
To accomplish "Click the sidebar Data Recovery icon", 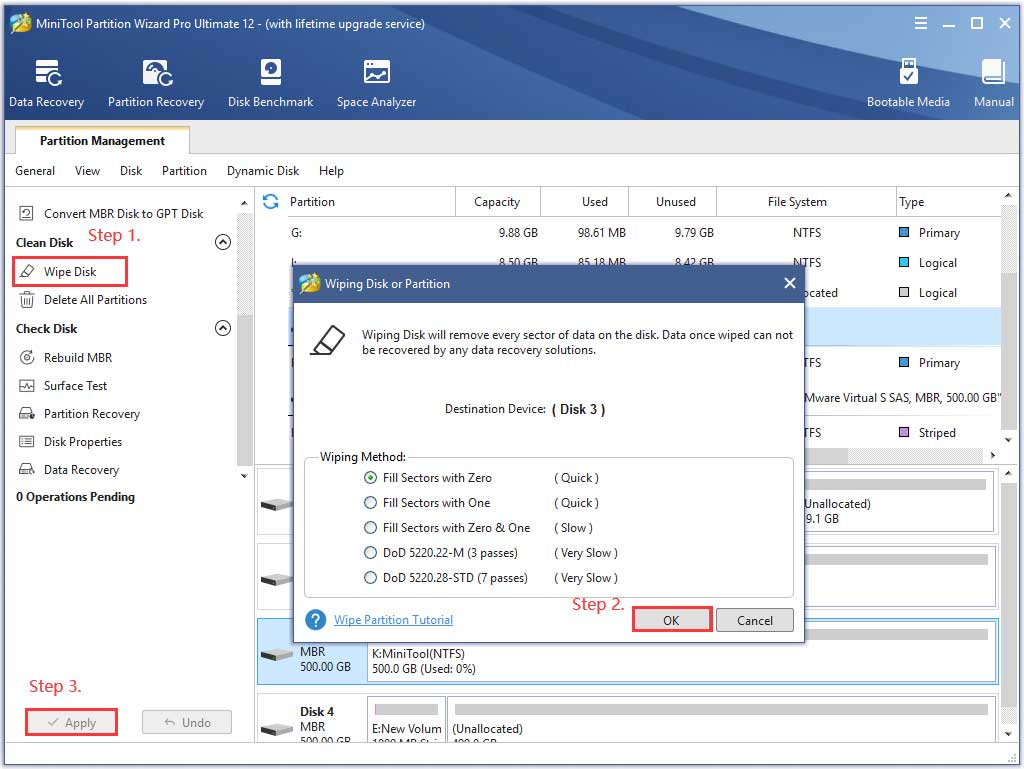I will click(27, 469).
